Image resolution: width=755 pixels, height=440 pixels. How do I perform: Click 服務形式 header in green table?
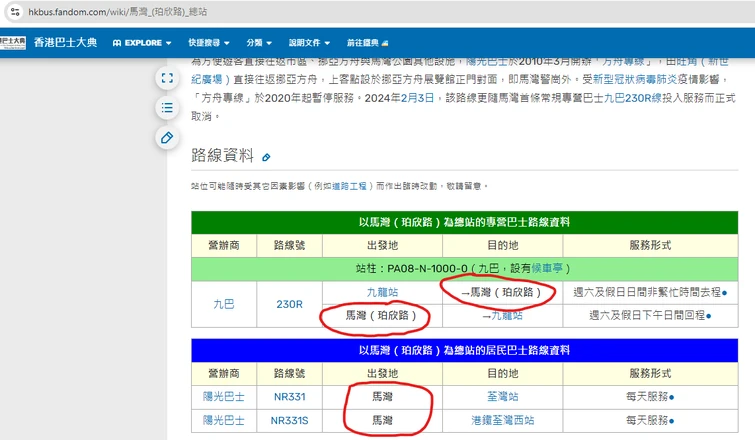click(x=650, y=245)
